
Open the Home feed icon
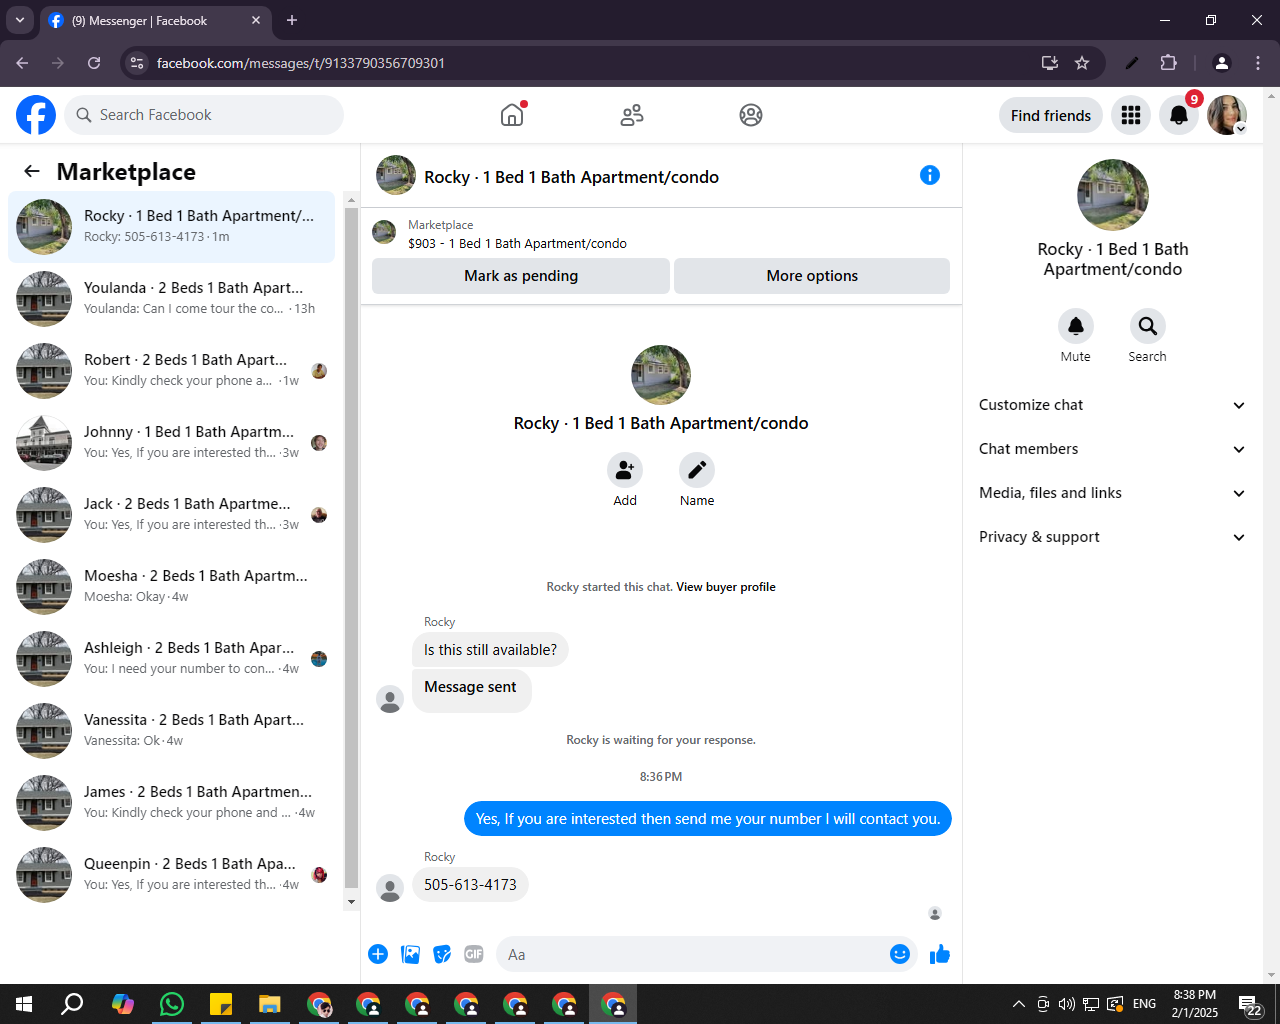pyautogui.click(x=512, y=115)
